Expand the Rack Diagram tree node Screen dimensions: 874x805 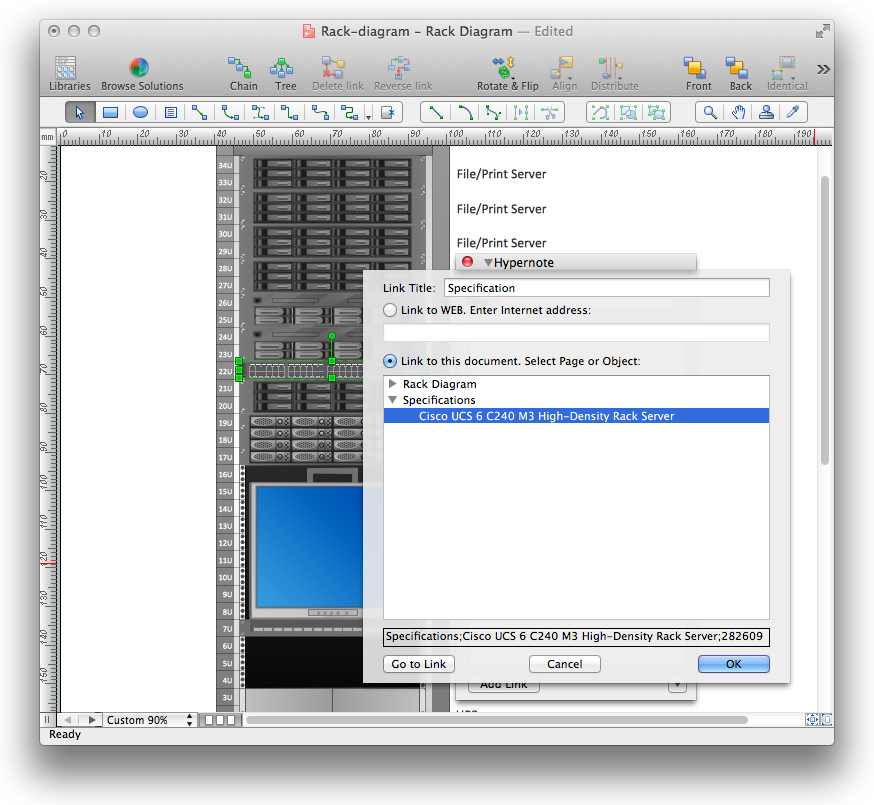coord(393,384)
